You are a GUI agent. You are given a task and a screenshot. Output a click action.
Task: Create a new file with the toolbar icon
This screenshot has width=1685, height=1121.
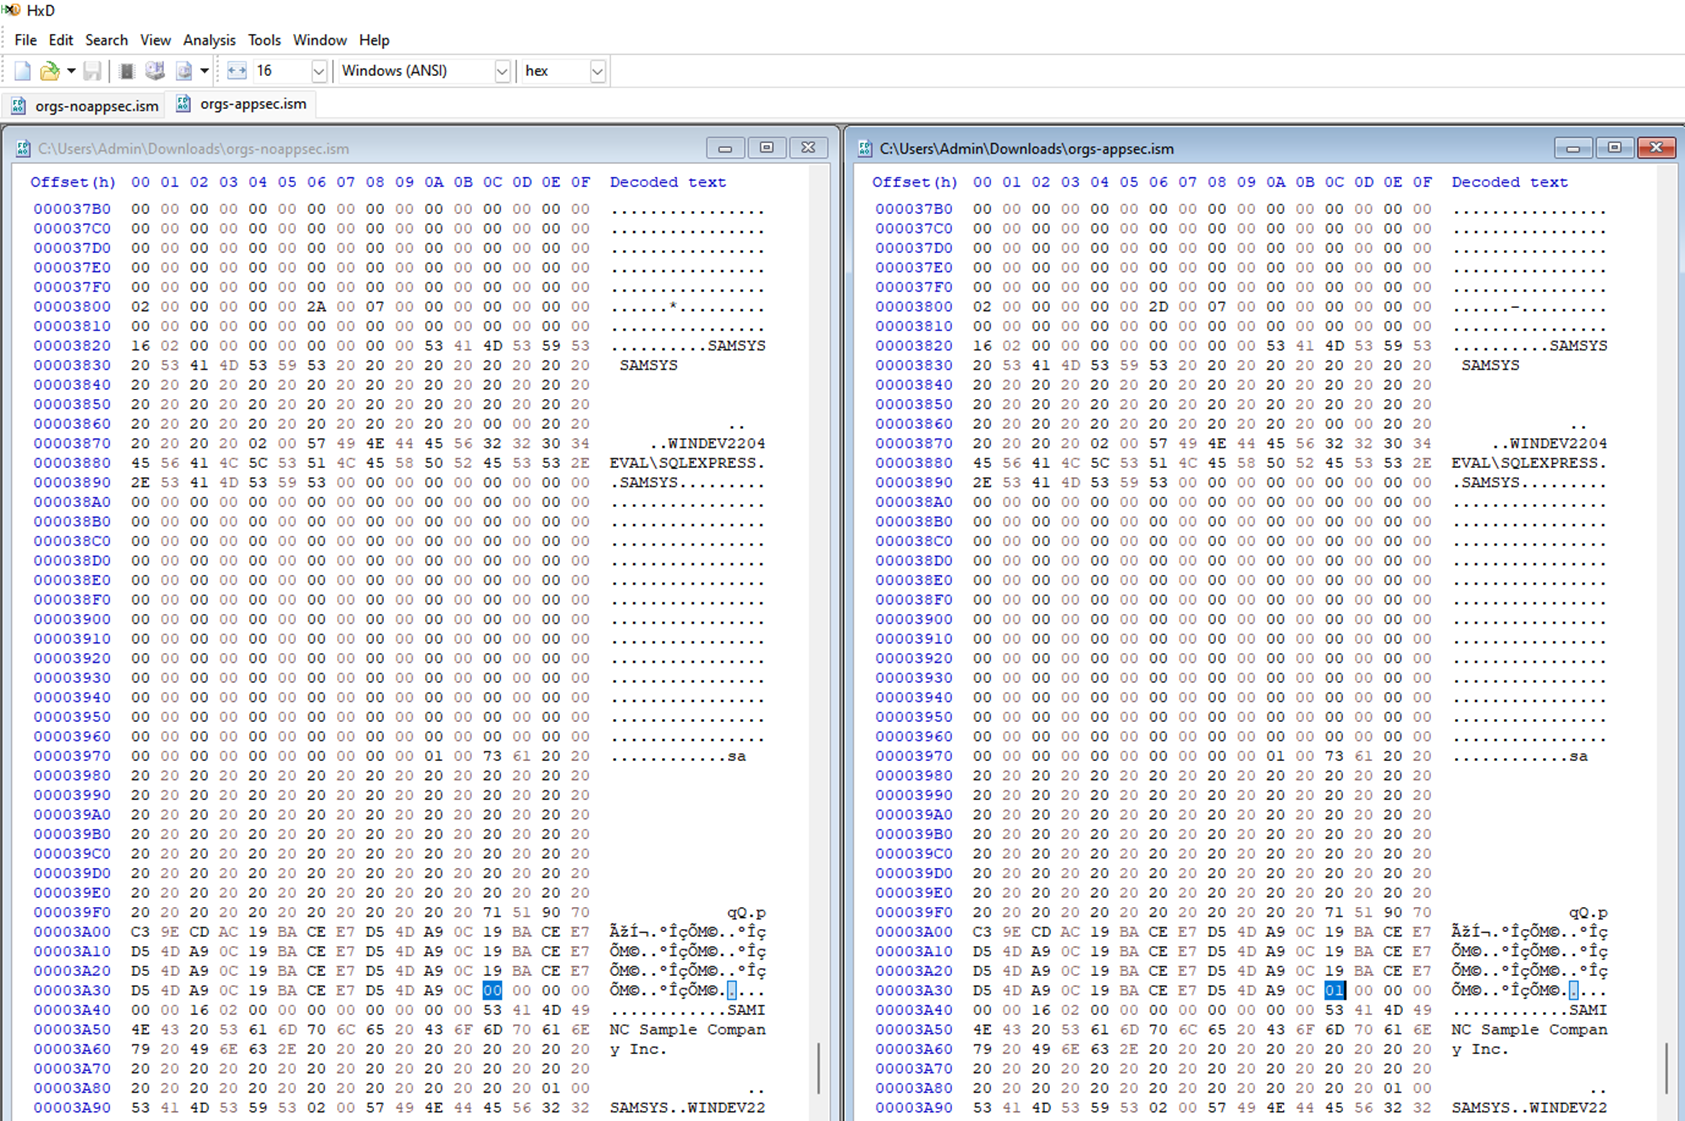tap(22, 71)
